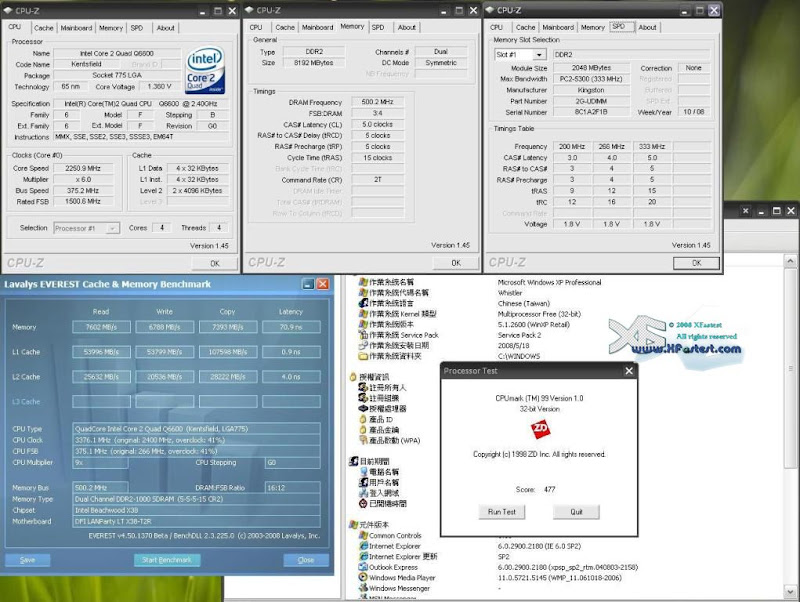Select the Windows Media Player entry icon

pyautogui.click(x=362, y=577)
